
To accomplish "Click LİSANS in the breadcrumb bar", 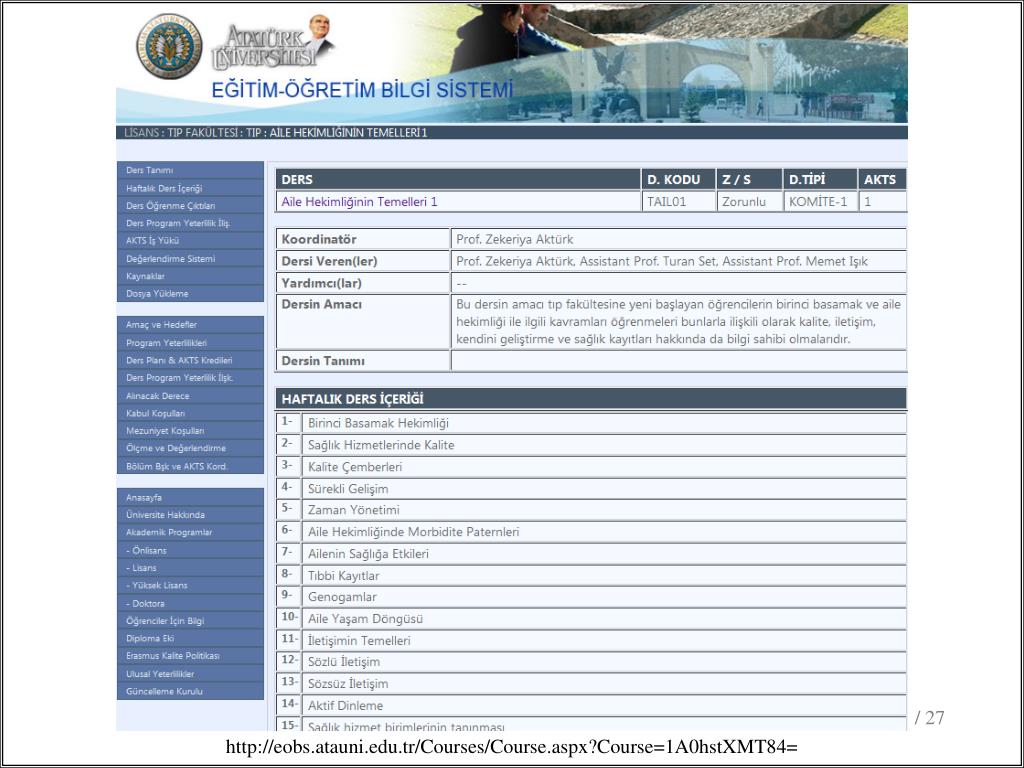I will [x=140, y=133].
